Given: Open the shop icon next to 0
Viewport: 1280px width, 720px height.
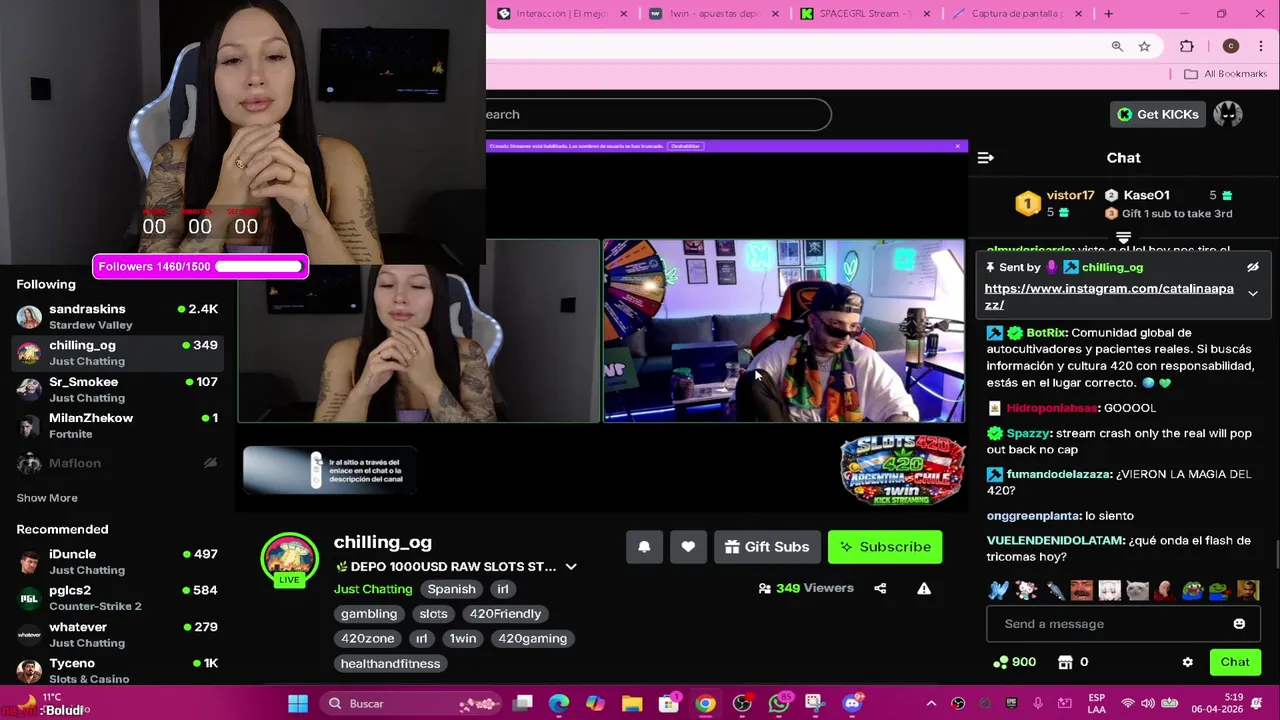Looking at the screenshot, I should [x=1065, y=662].
